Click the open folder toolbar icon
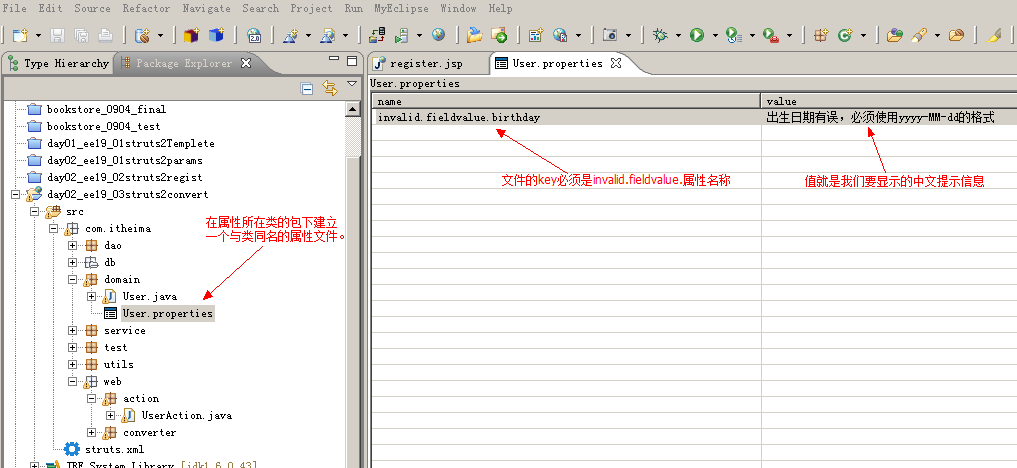This screenshot has height=468, width=1017. click(x=475, y=35)
